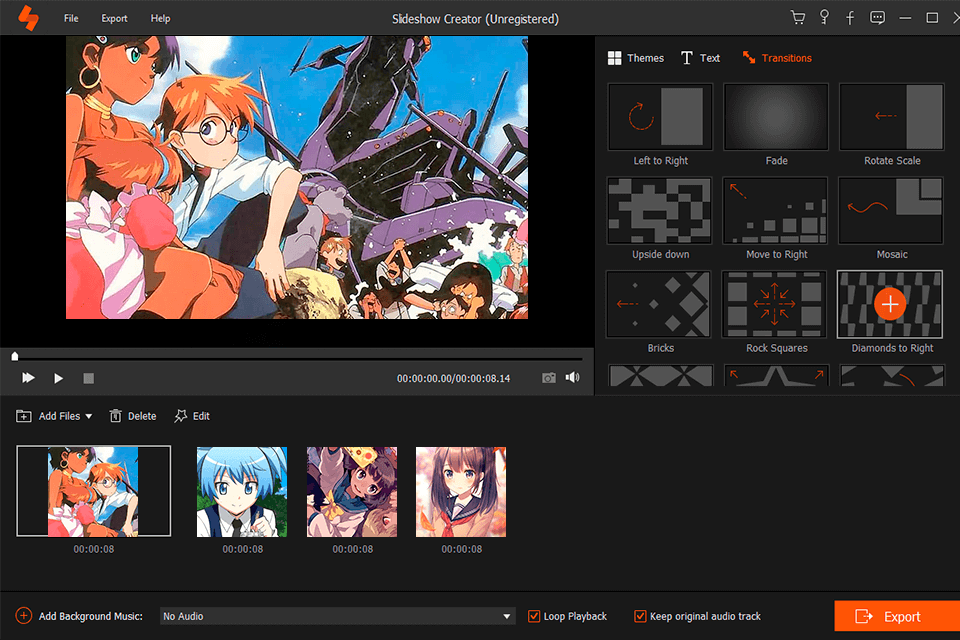960x640 pixels.
Task: Open the Export menu
Action: [x=114, y=17]
